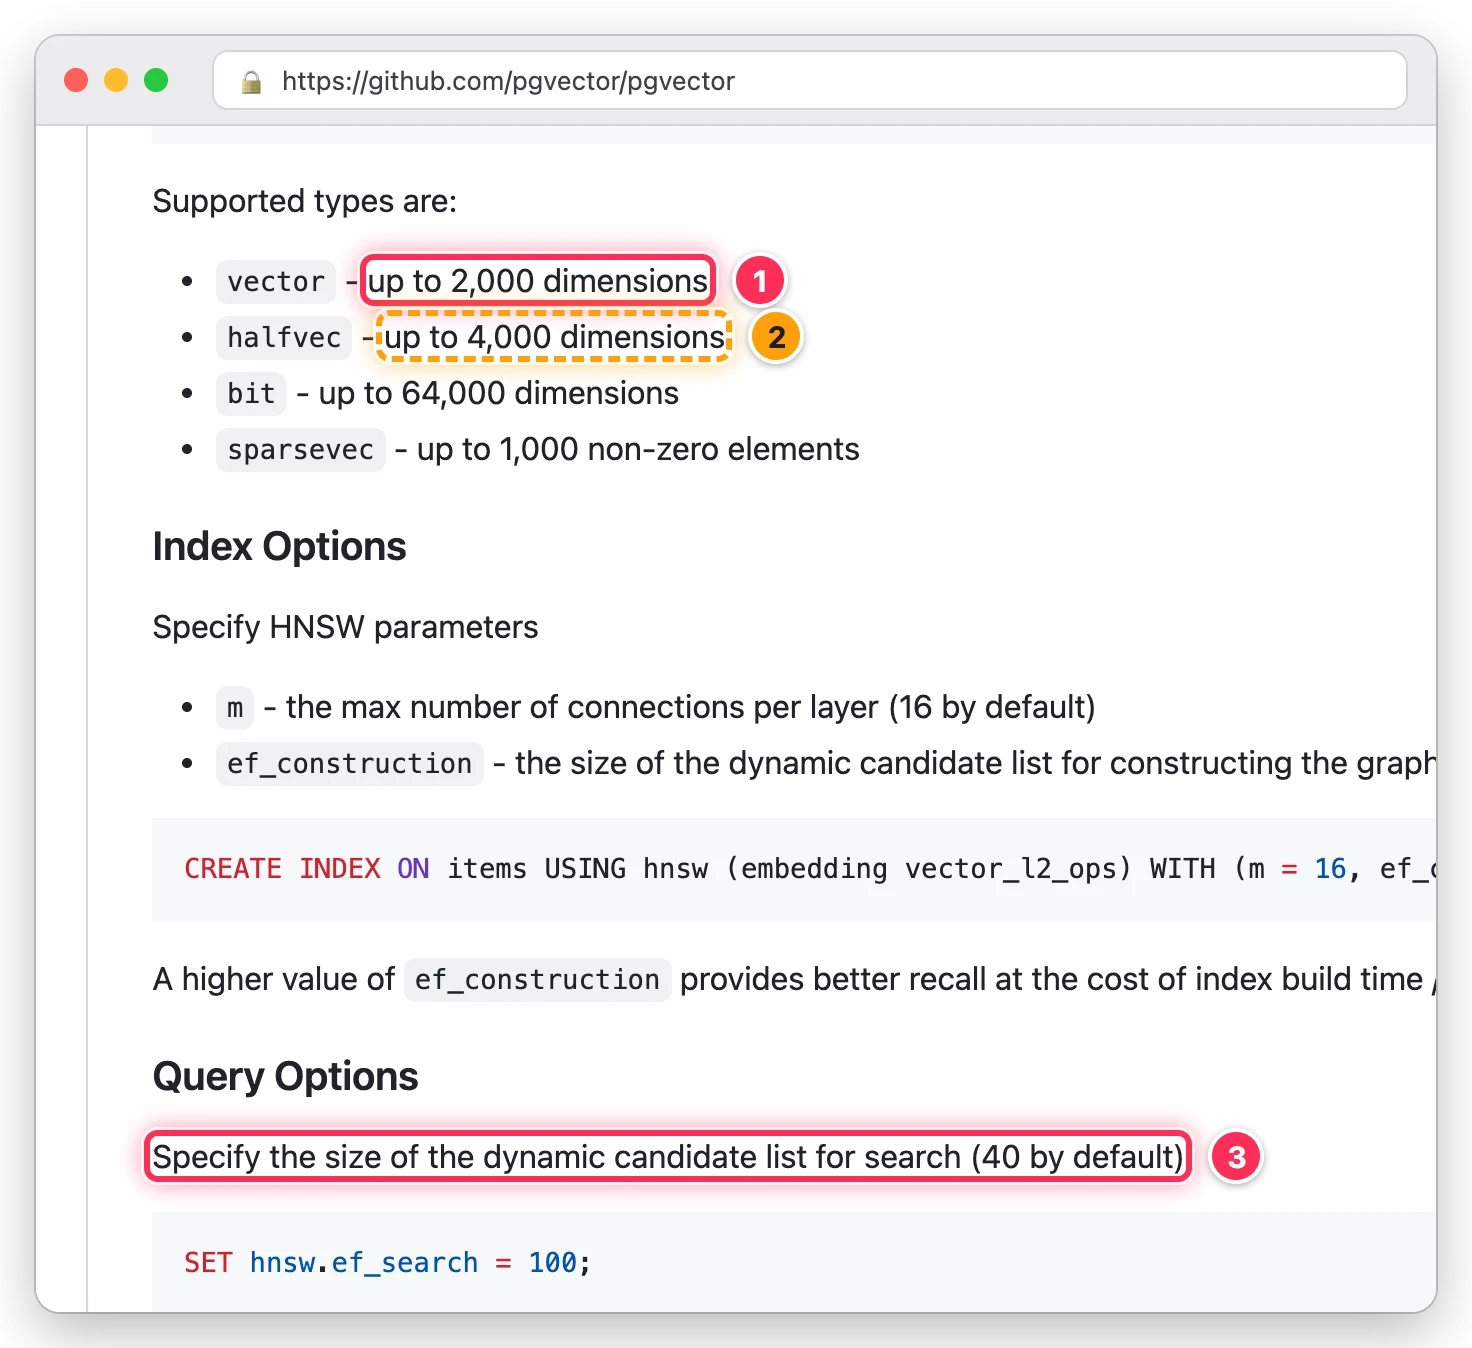Click 'Specify the size of the dynamic candidate list for search' text
This screenshot has width=1472, height=1348.
(556, 1157)
